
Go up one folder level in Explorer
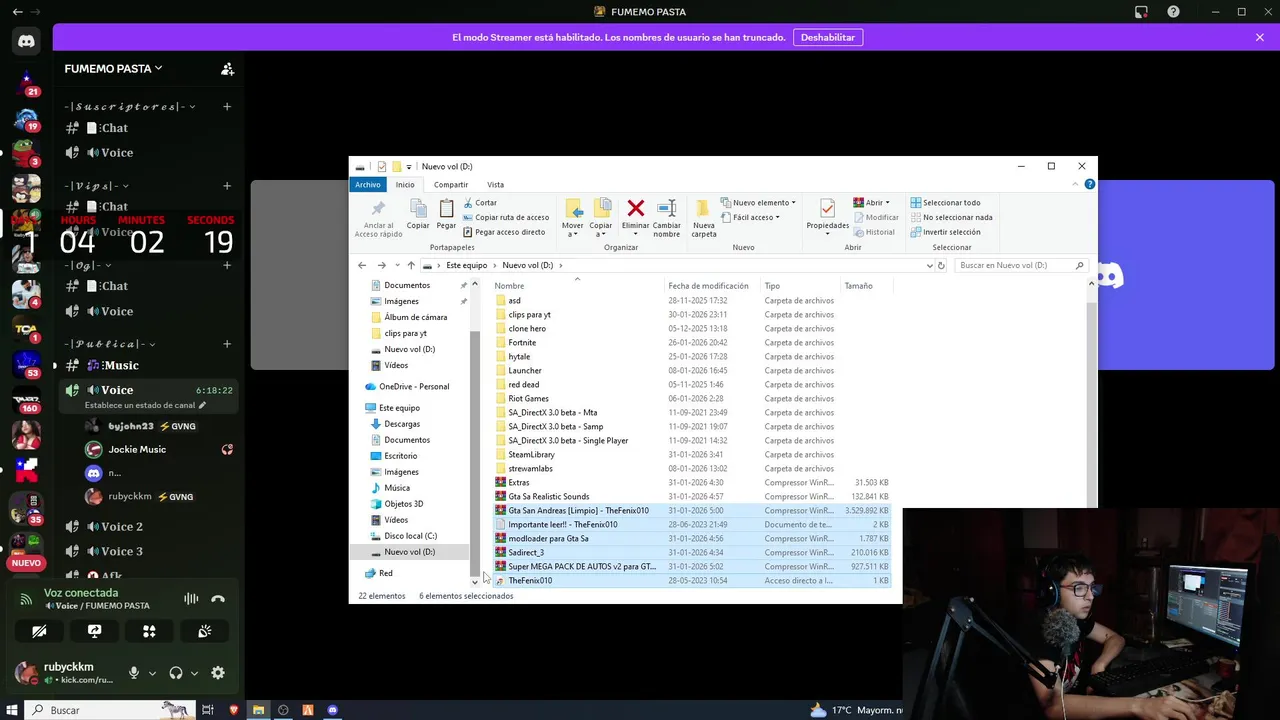411,265
